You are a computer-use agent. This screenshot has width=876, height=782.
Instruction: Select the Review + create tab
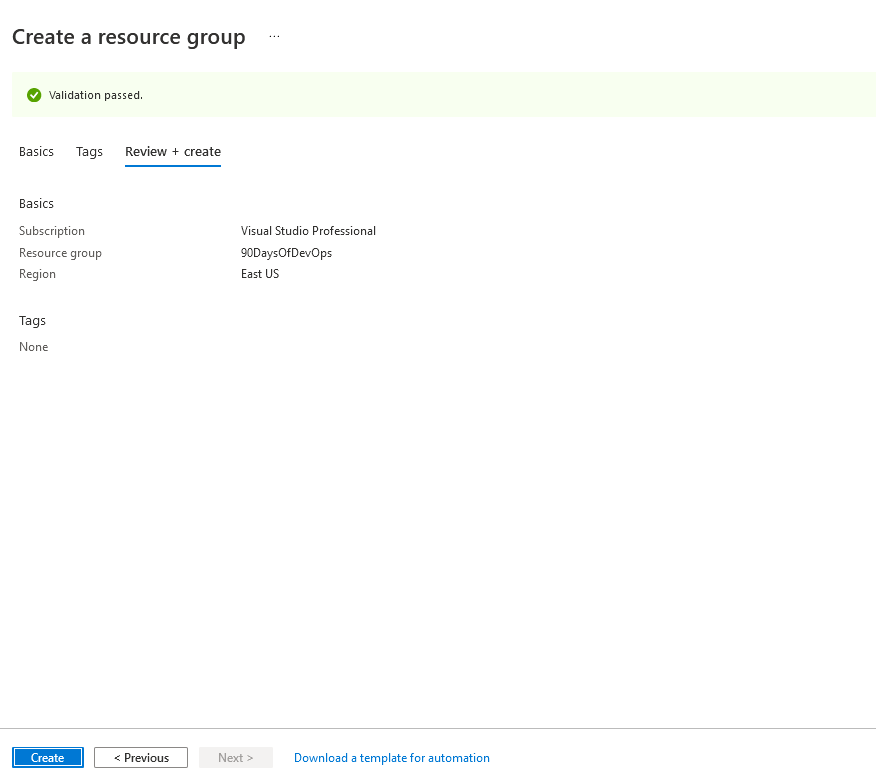click(x=173, y=152)
